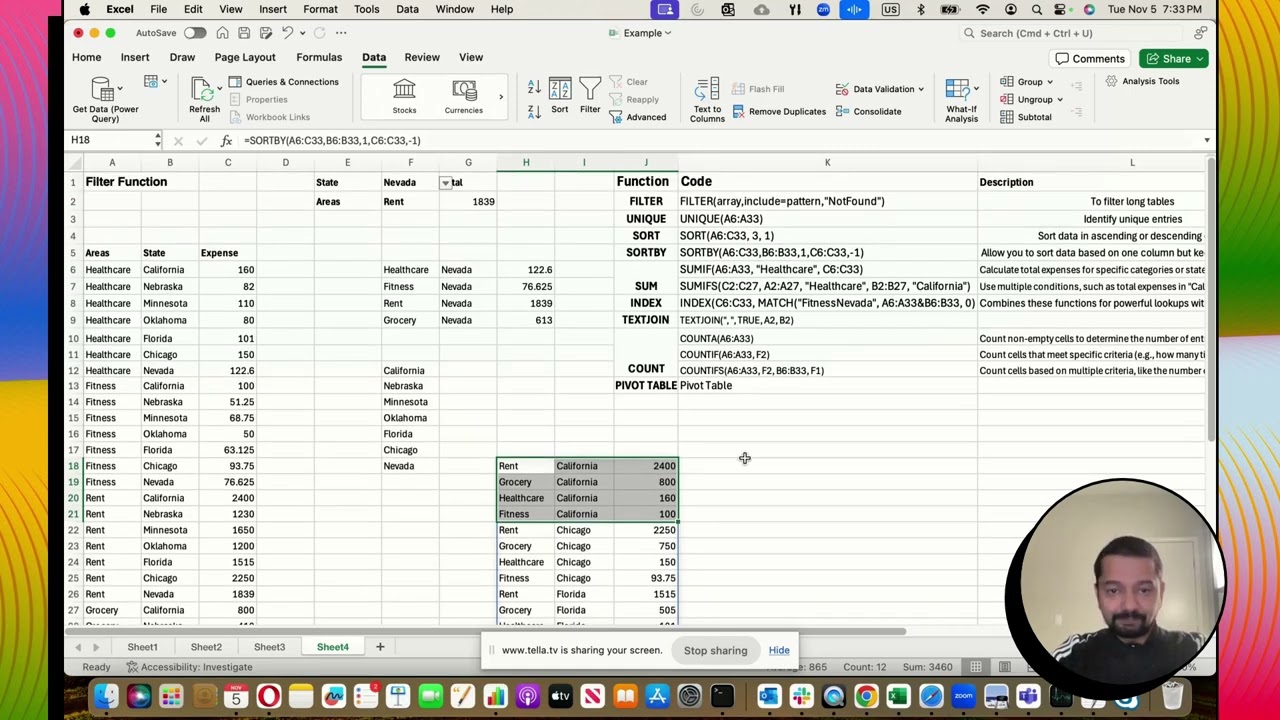The height and width of the screenshot is (720, 1280).
Task: Expand the data types gallery arrow
Action: pos(501,98)
